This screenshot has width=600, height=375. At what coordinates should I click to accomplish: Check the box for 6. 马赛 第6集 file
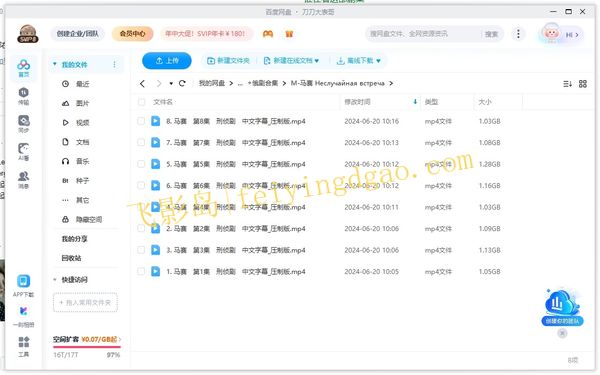coord(141,185)
